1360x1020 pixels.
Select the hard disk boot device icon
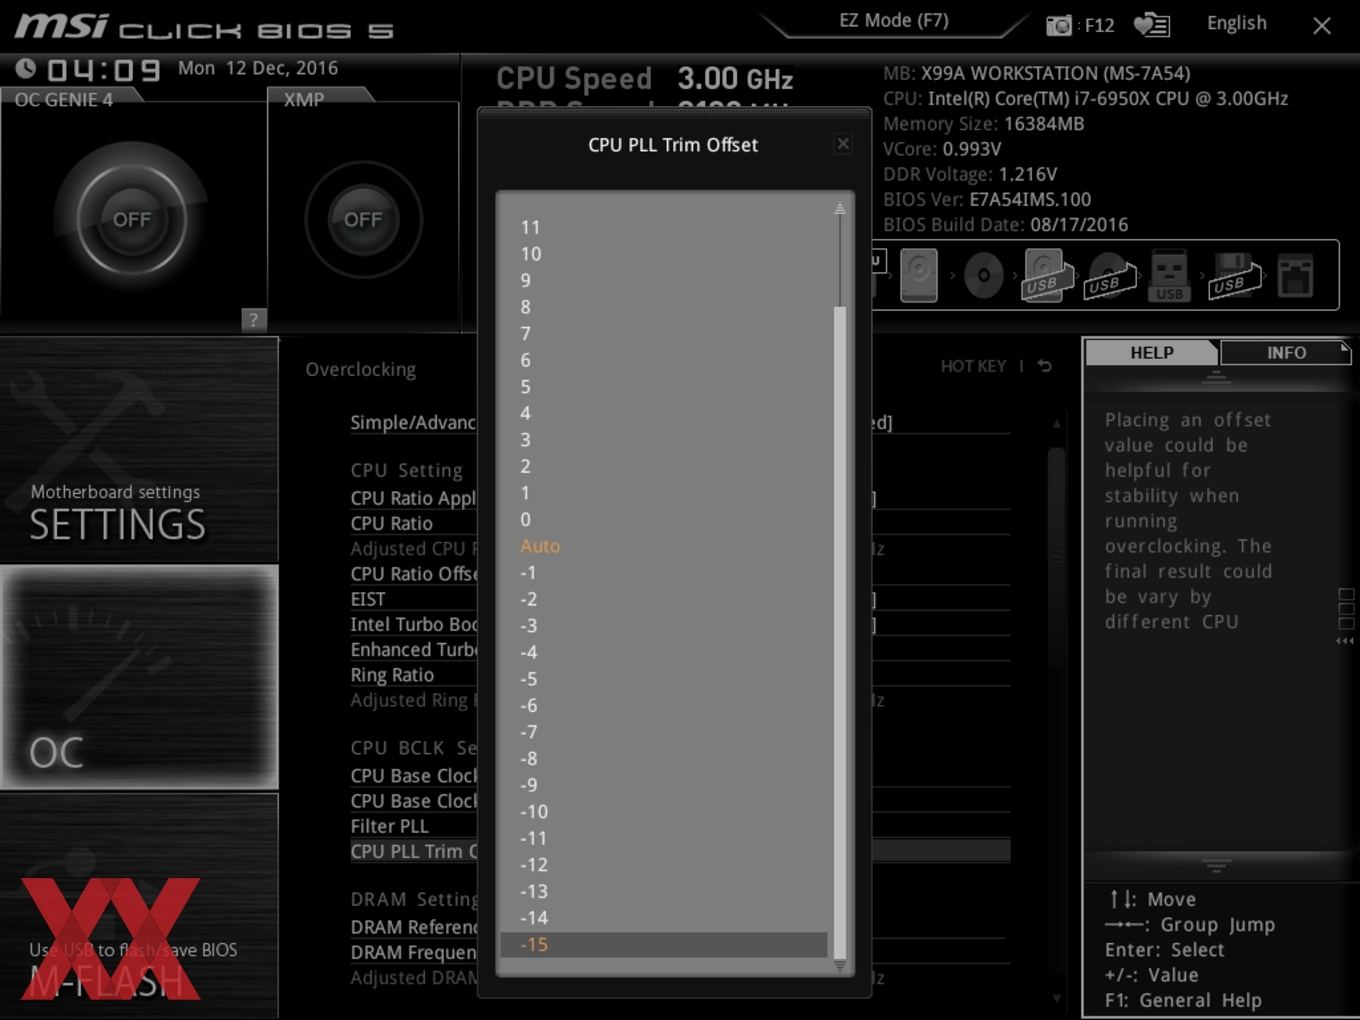click(x=919, y=275)
